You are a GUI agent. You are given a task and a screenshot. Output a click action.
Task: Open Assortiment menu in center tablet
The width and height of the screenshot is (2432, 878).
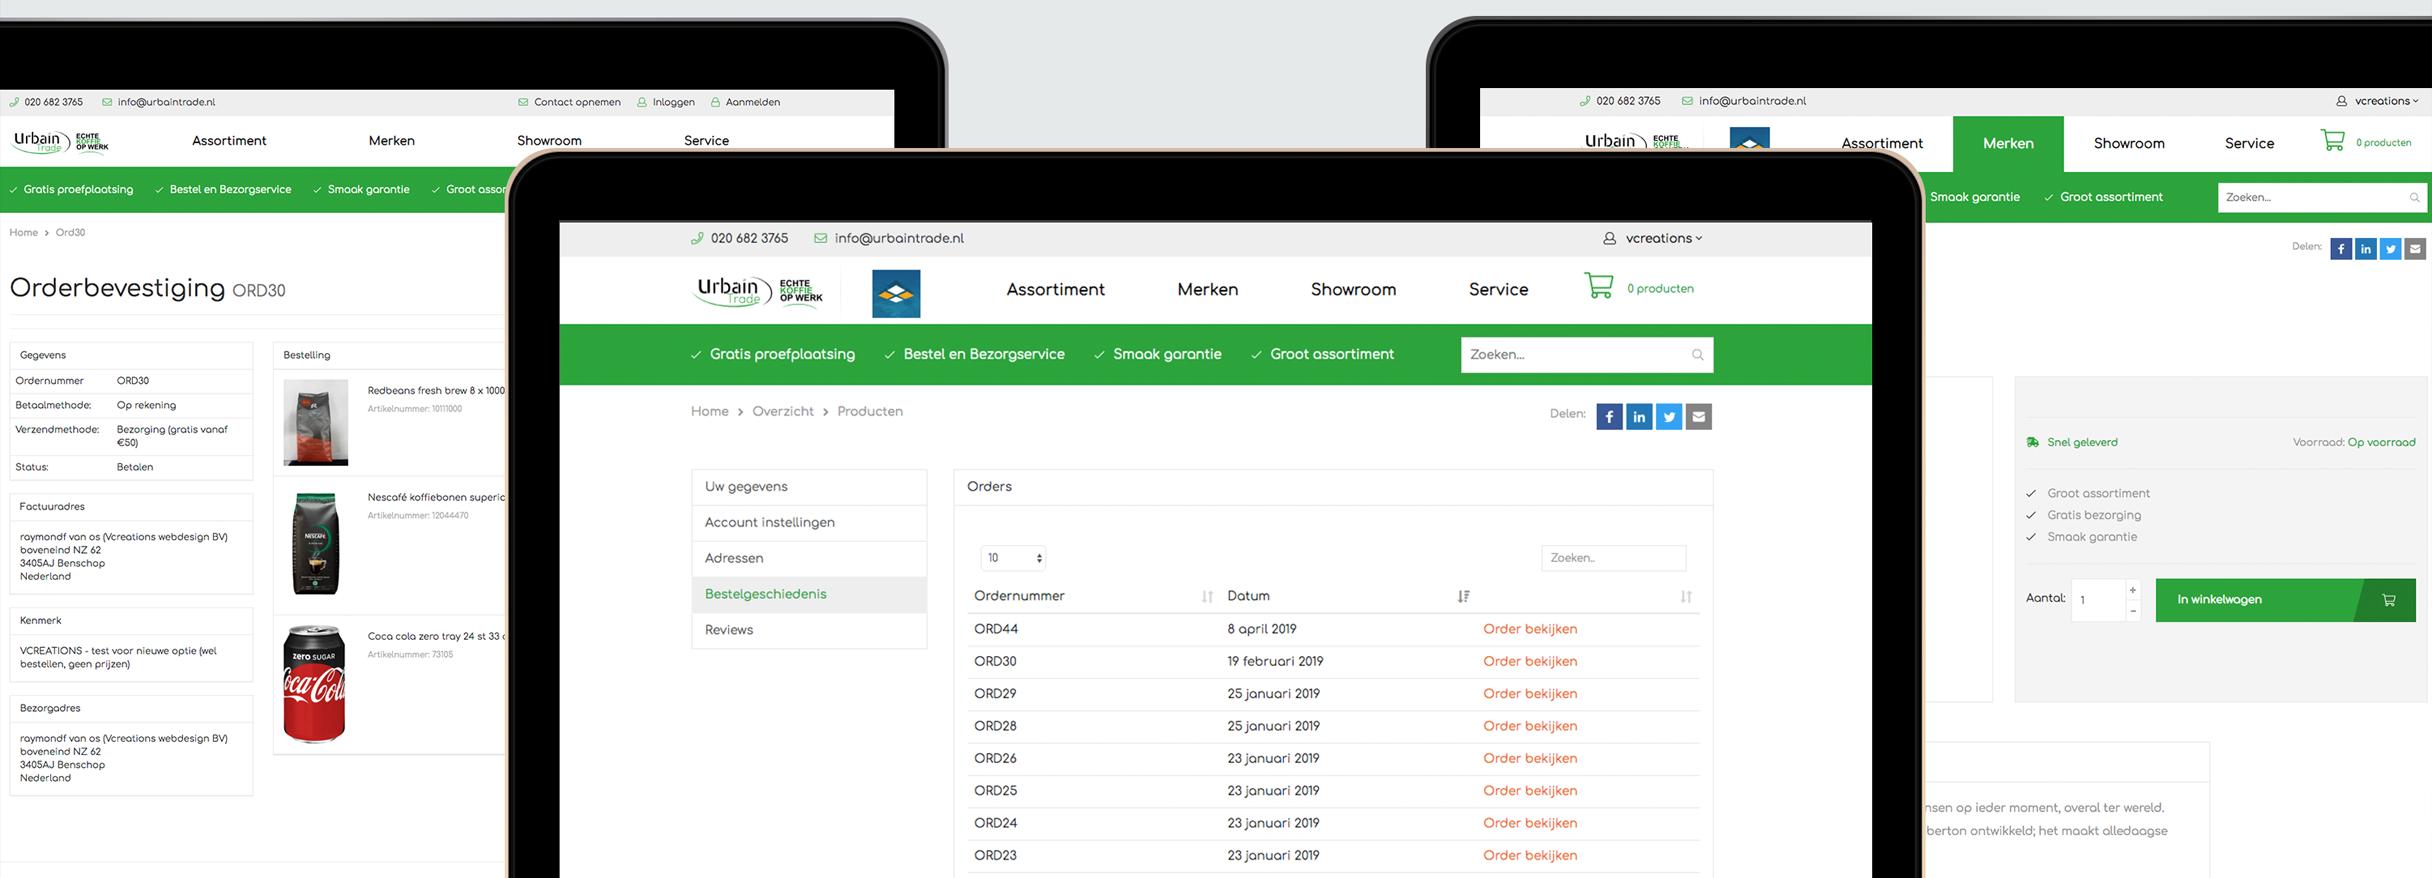[1055, 290]
